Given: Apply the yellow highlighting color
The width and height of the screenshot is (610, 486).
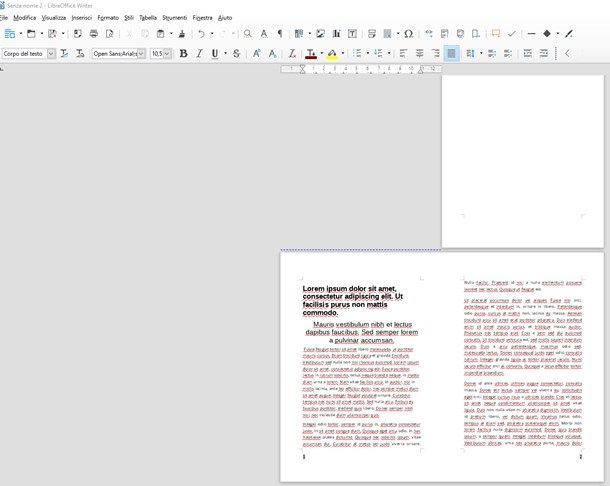Looking at the screenshot, I should pyautogui.click(x=332, y=53).
